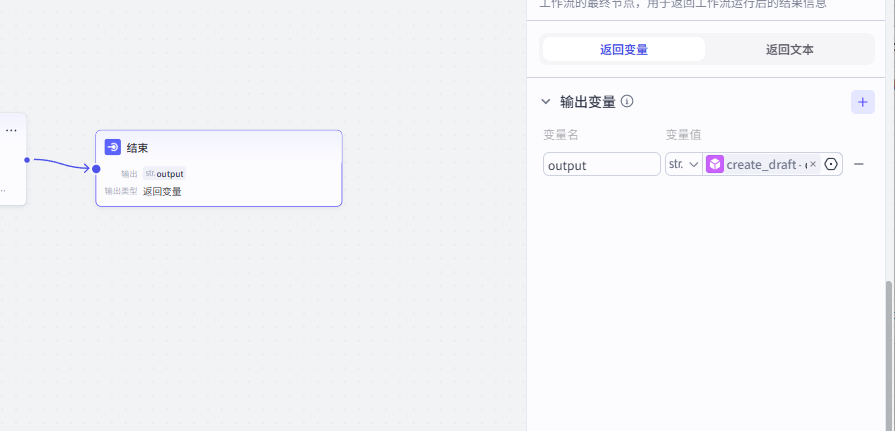Click the info icon beside 输出变量

tap(627, 101)
